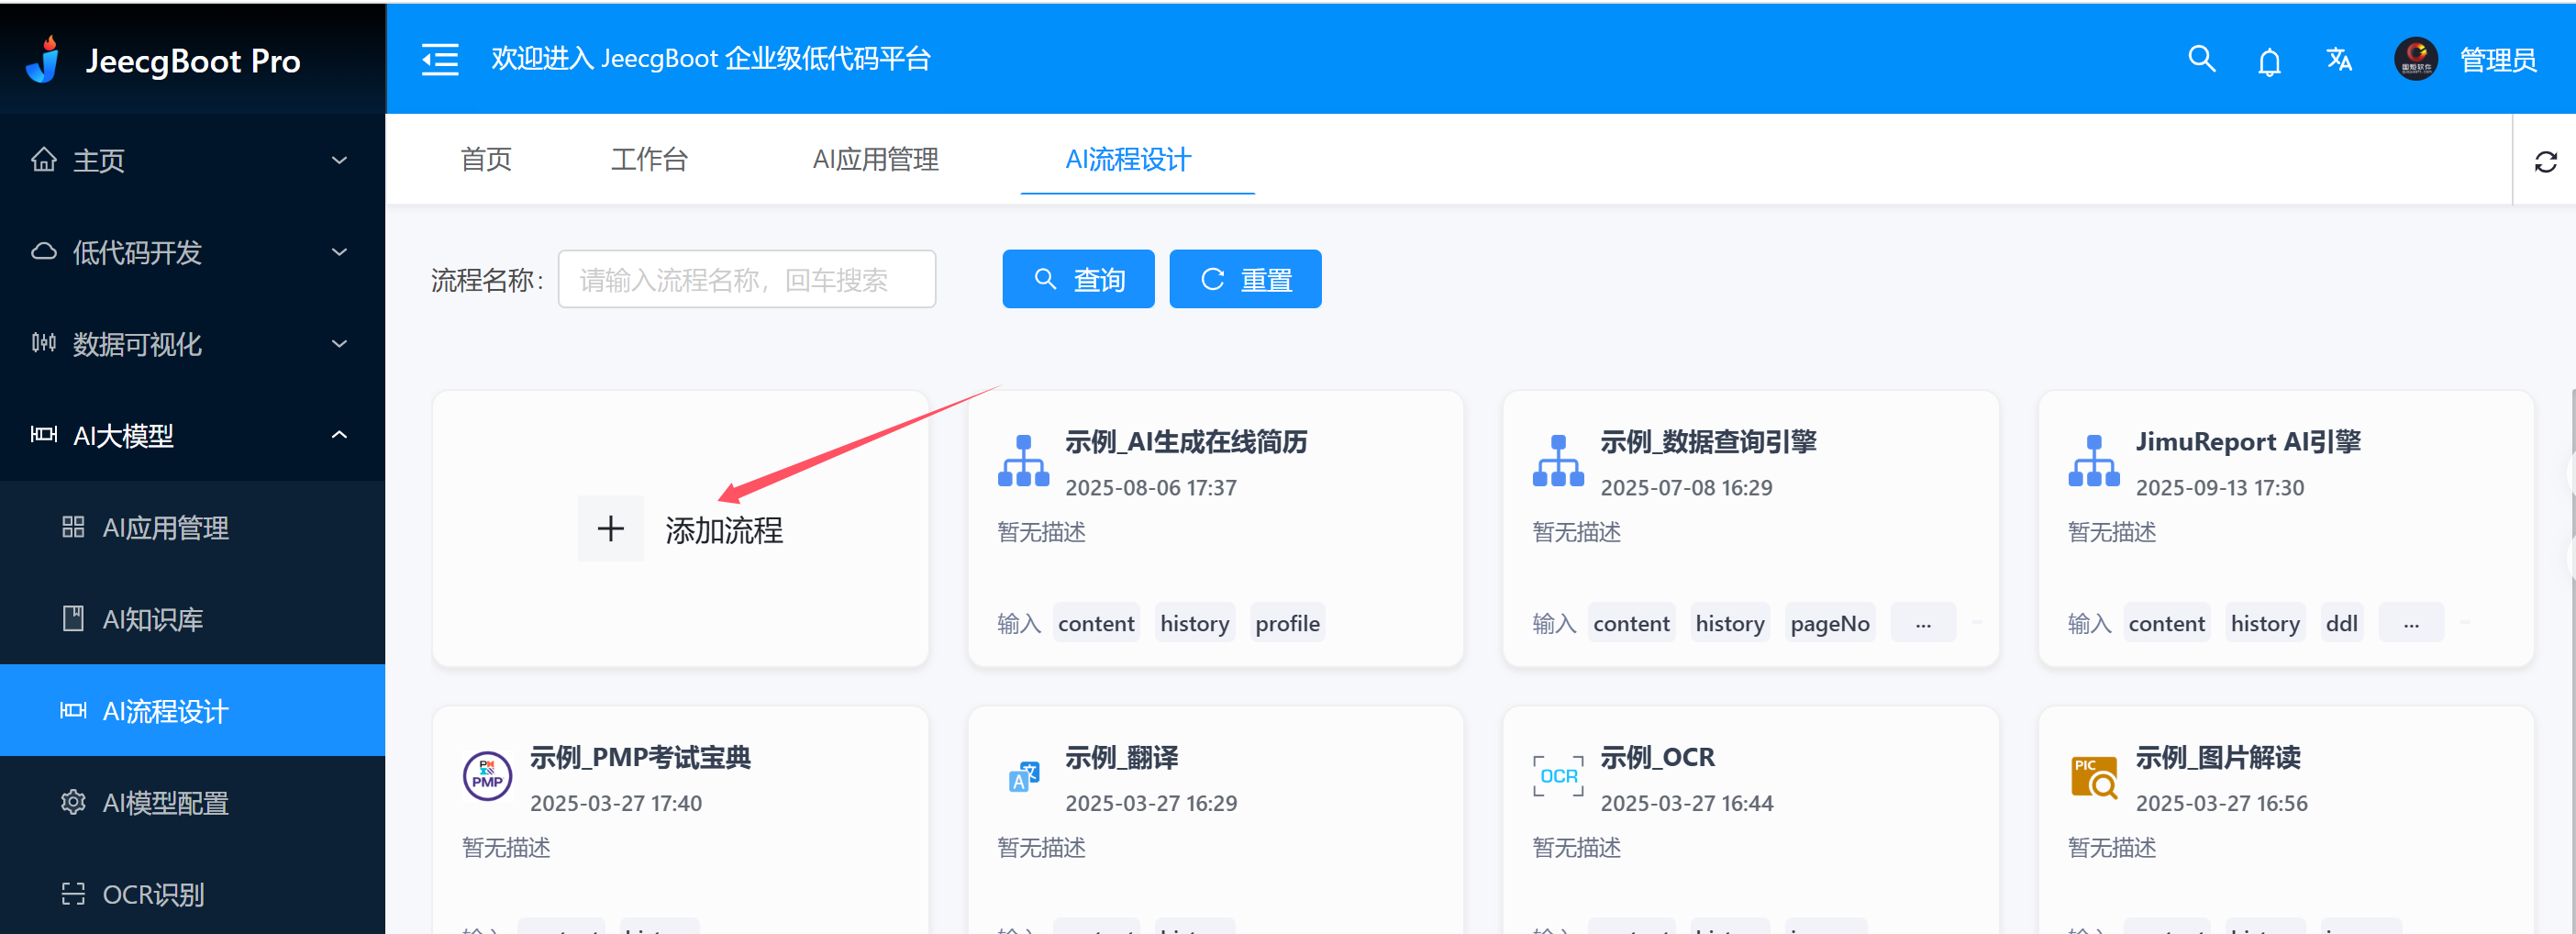2576x934 pixels.
Task: Switch to the 工作台 tab
Action: 649,160
